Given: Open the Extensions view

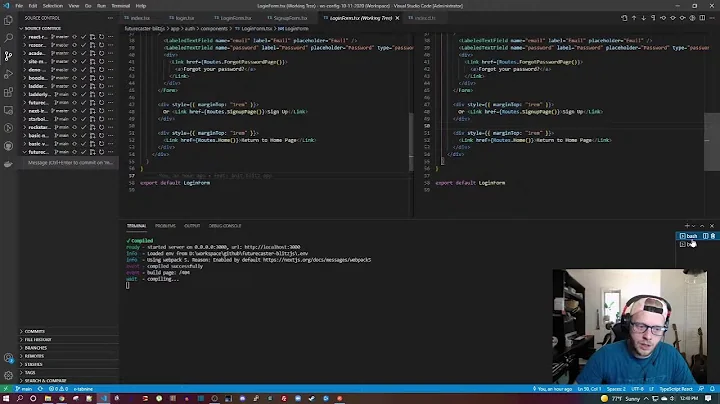Looking at the screenshot, I should tap(8, 92).
